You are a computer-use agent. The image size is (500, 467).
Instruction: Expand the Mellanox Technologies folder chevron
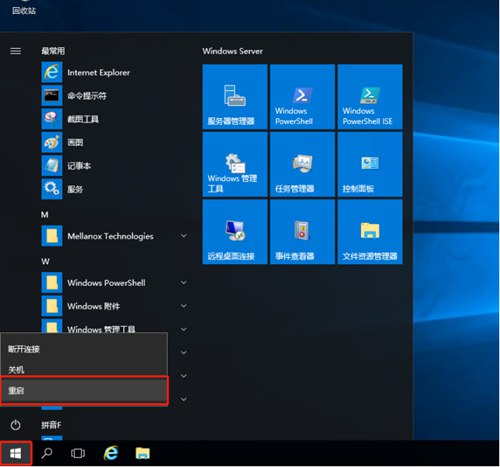pyautogui.click(x=184, y=236)
